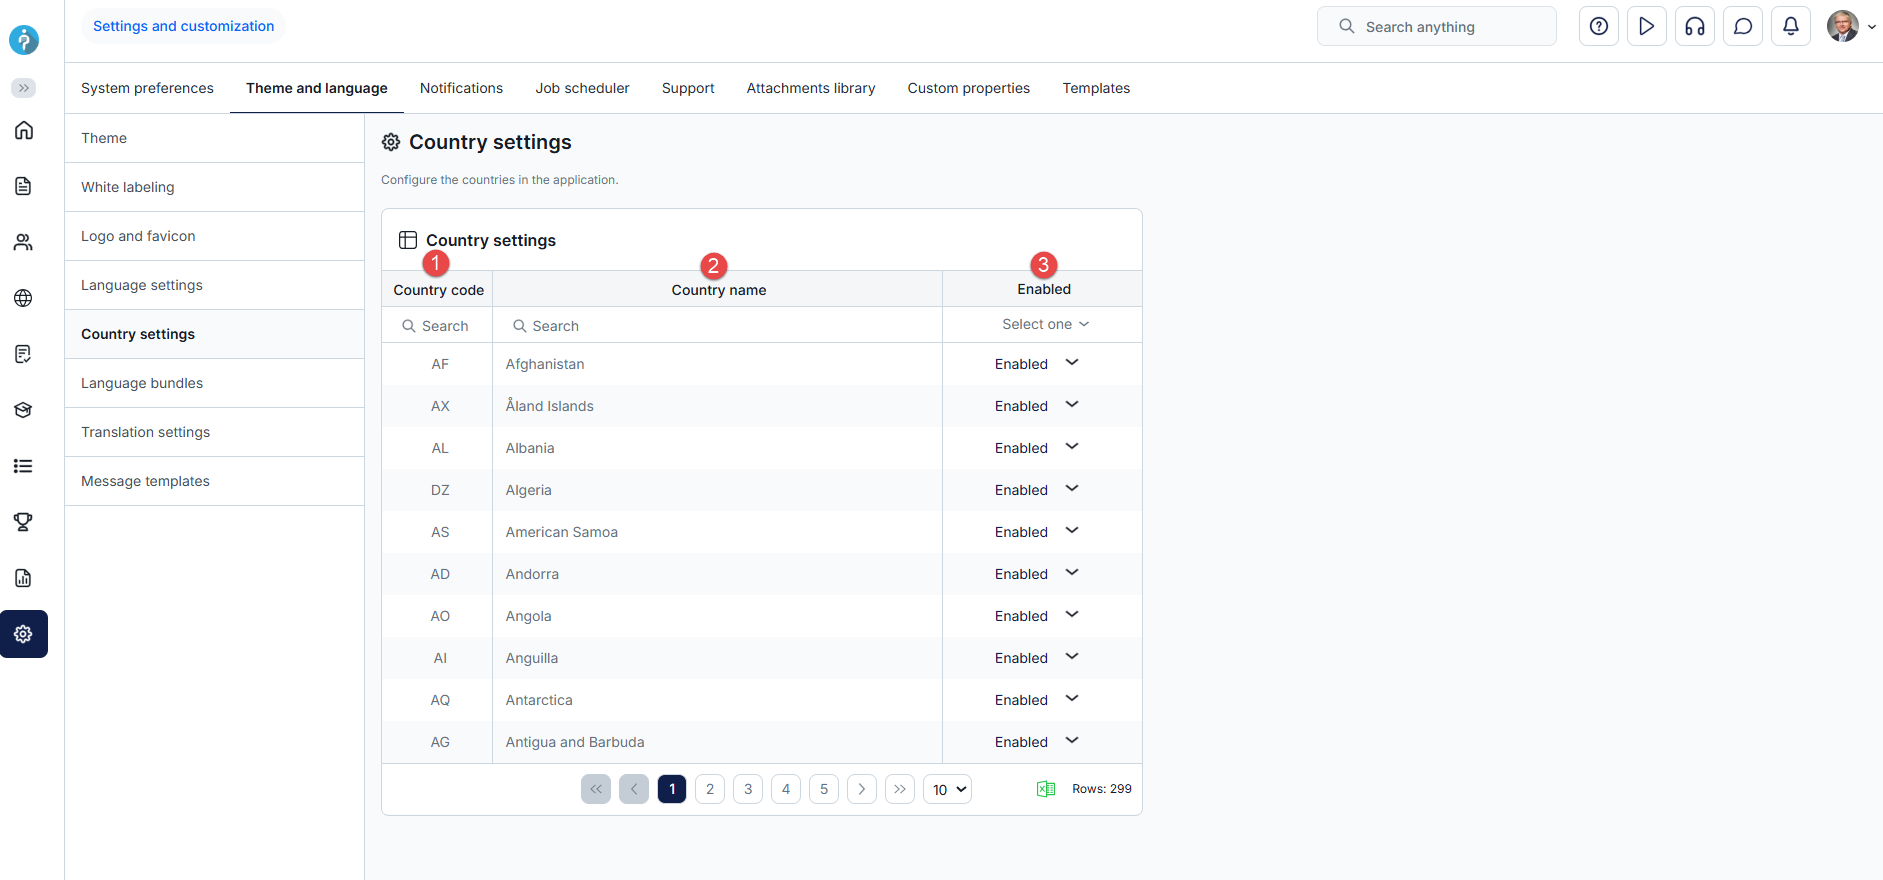Image resolution: width=1883 pixels, height=880 pixels.
Task: Click the Country name search field
Action: click(x=718, y=326)
